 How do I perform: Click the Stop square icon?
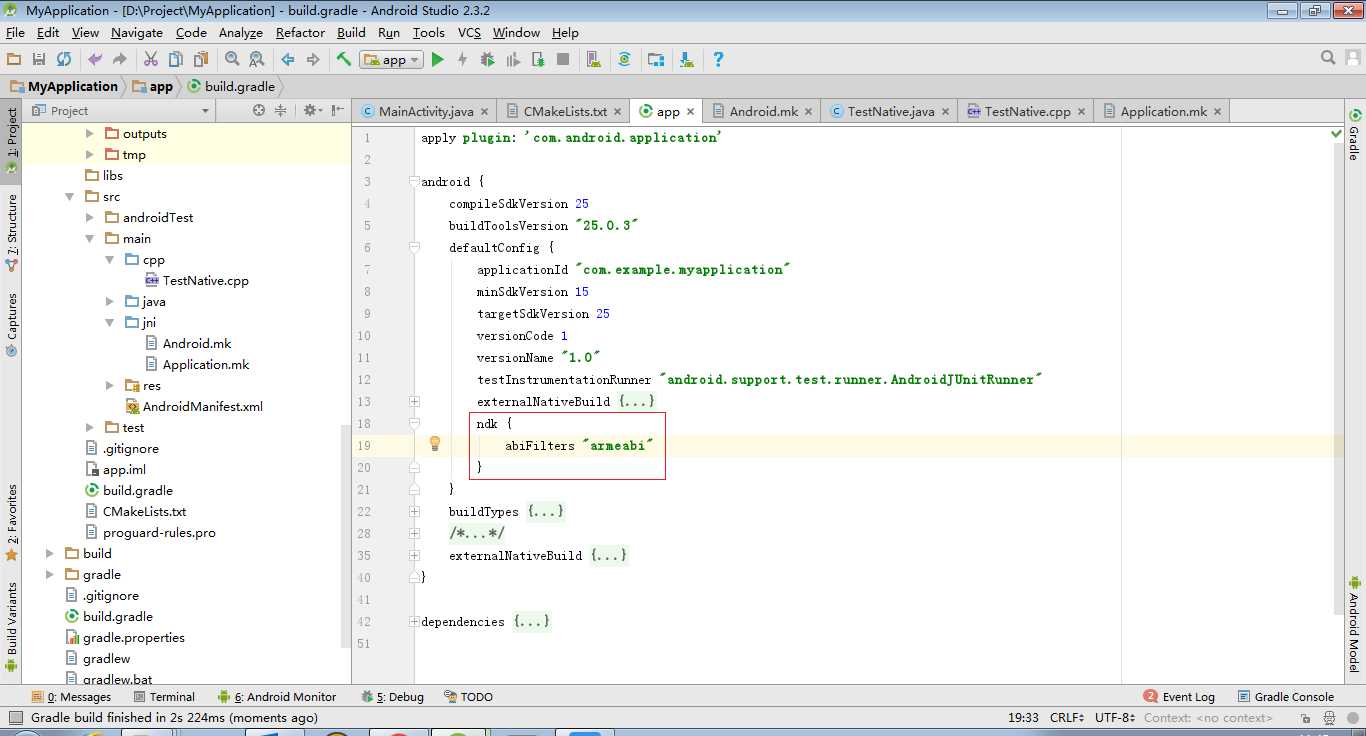[x=563, y=60]
